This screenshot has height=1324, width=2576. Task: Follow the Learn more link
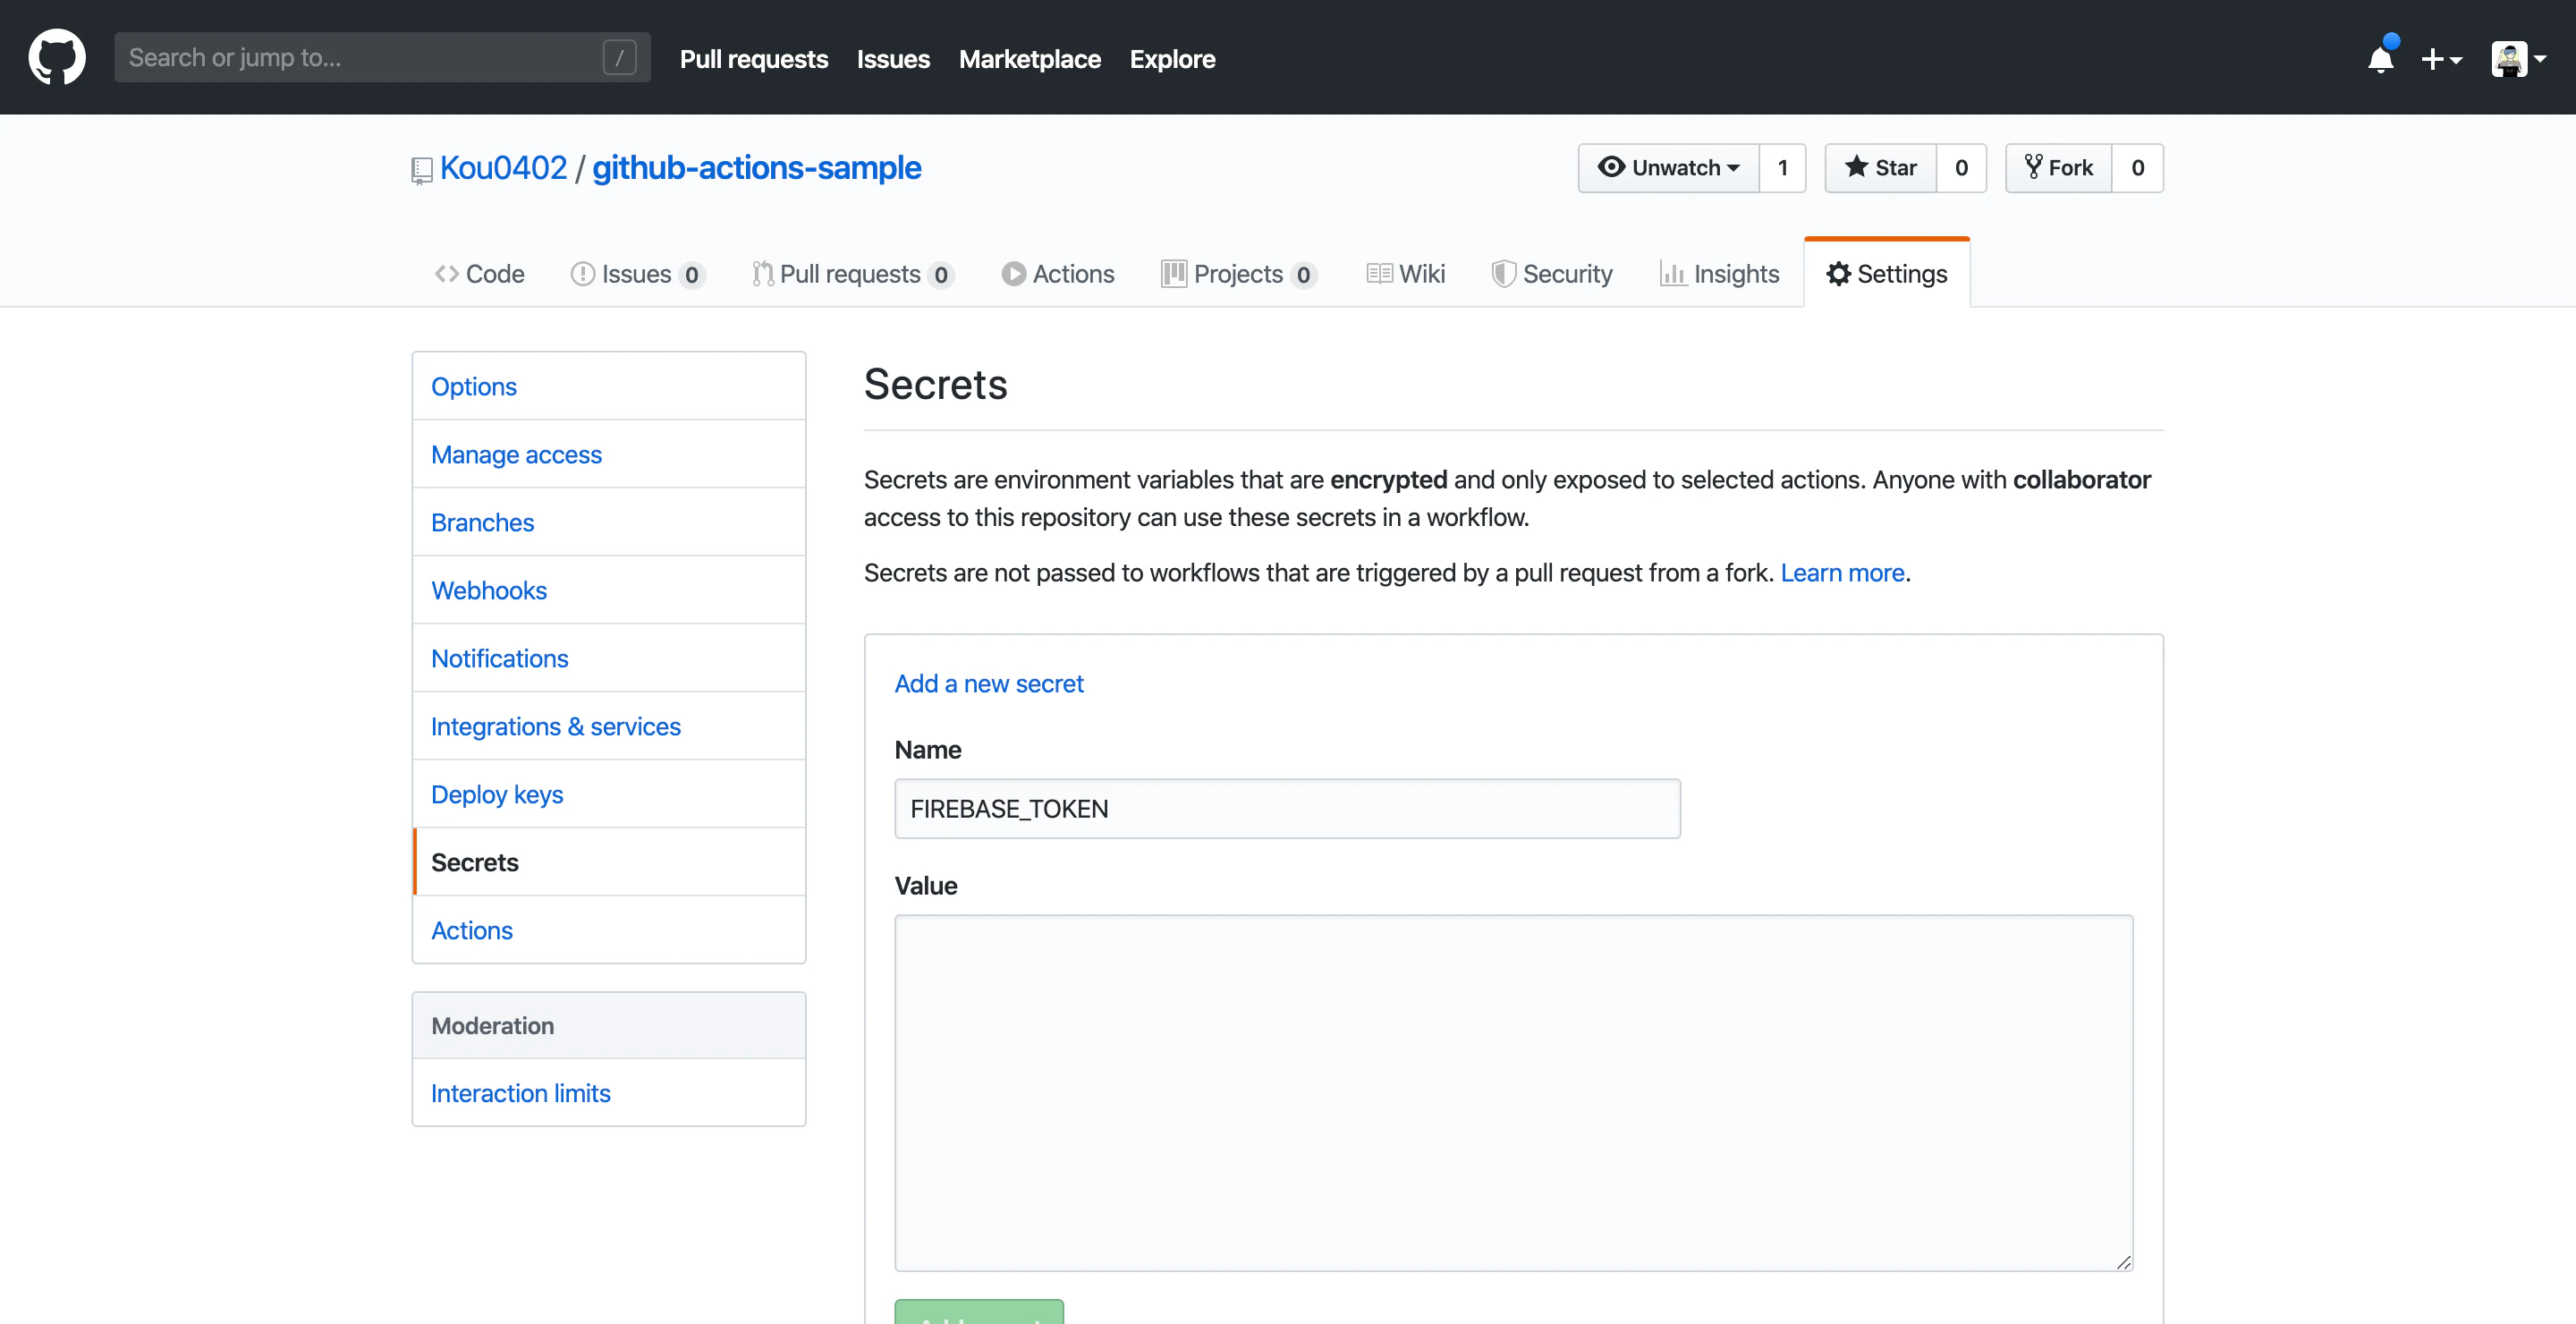(x=1842, y=572)
